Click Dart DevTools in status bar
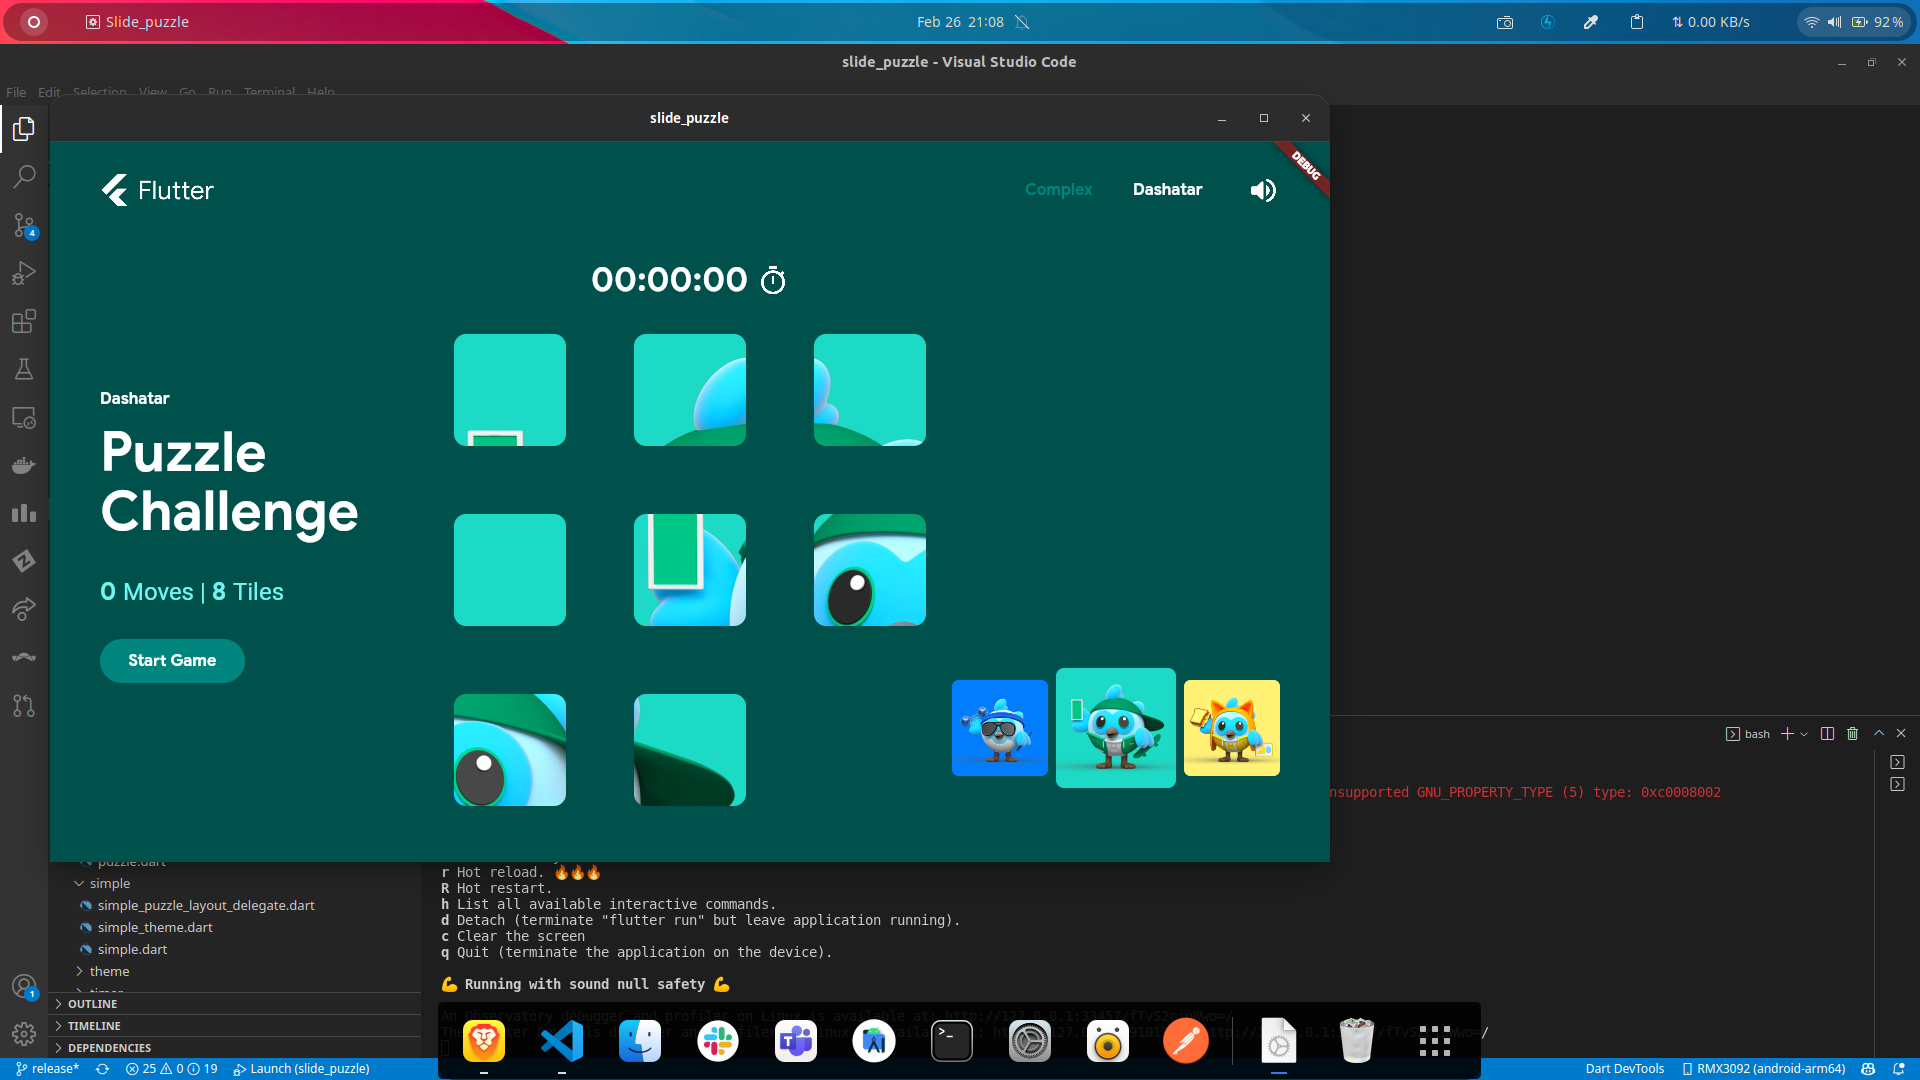The image size is (1920, 1080). (1624, 1069)
